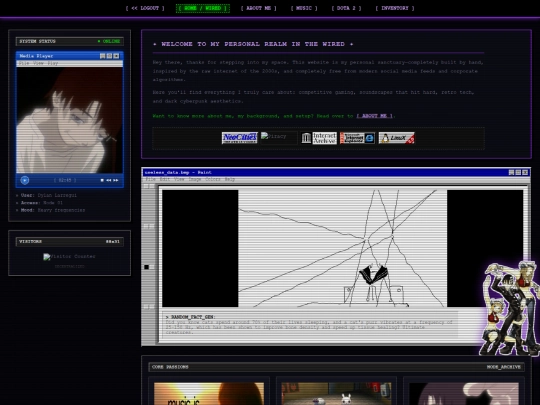Play the Media Player track
Image resolution: width=540 pixels, height=405 pixels.
(x=25, y=180)
